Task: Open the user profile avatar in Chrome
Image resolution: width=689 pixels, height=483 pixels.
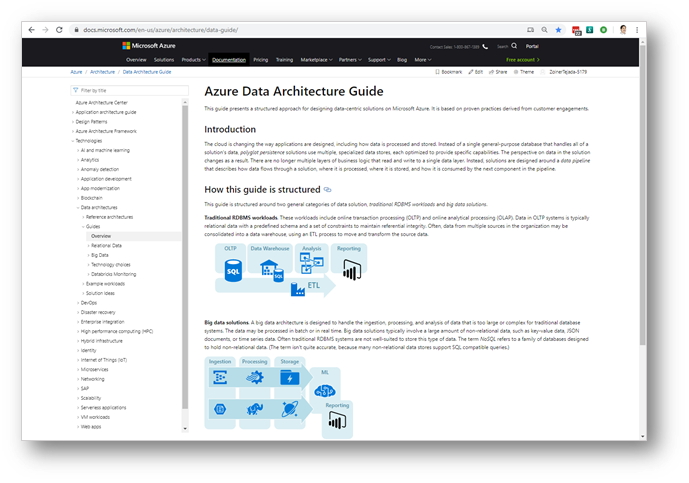Action: pos(623,30)
